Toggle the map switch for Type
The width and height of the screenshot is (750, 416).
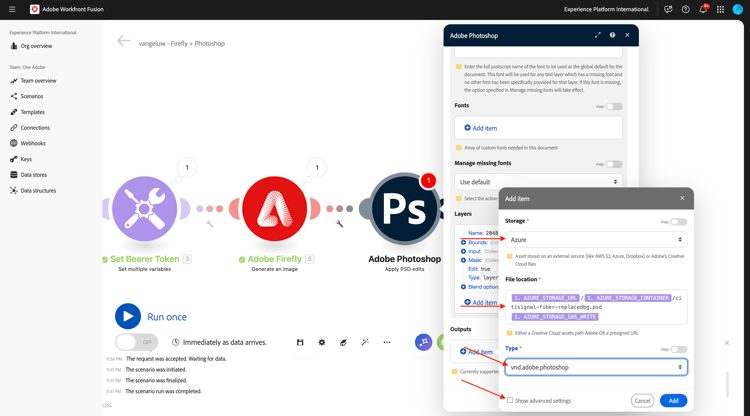[x=678, y=350]
